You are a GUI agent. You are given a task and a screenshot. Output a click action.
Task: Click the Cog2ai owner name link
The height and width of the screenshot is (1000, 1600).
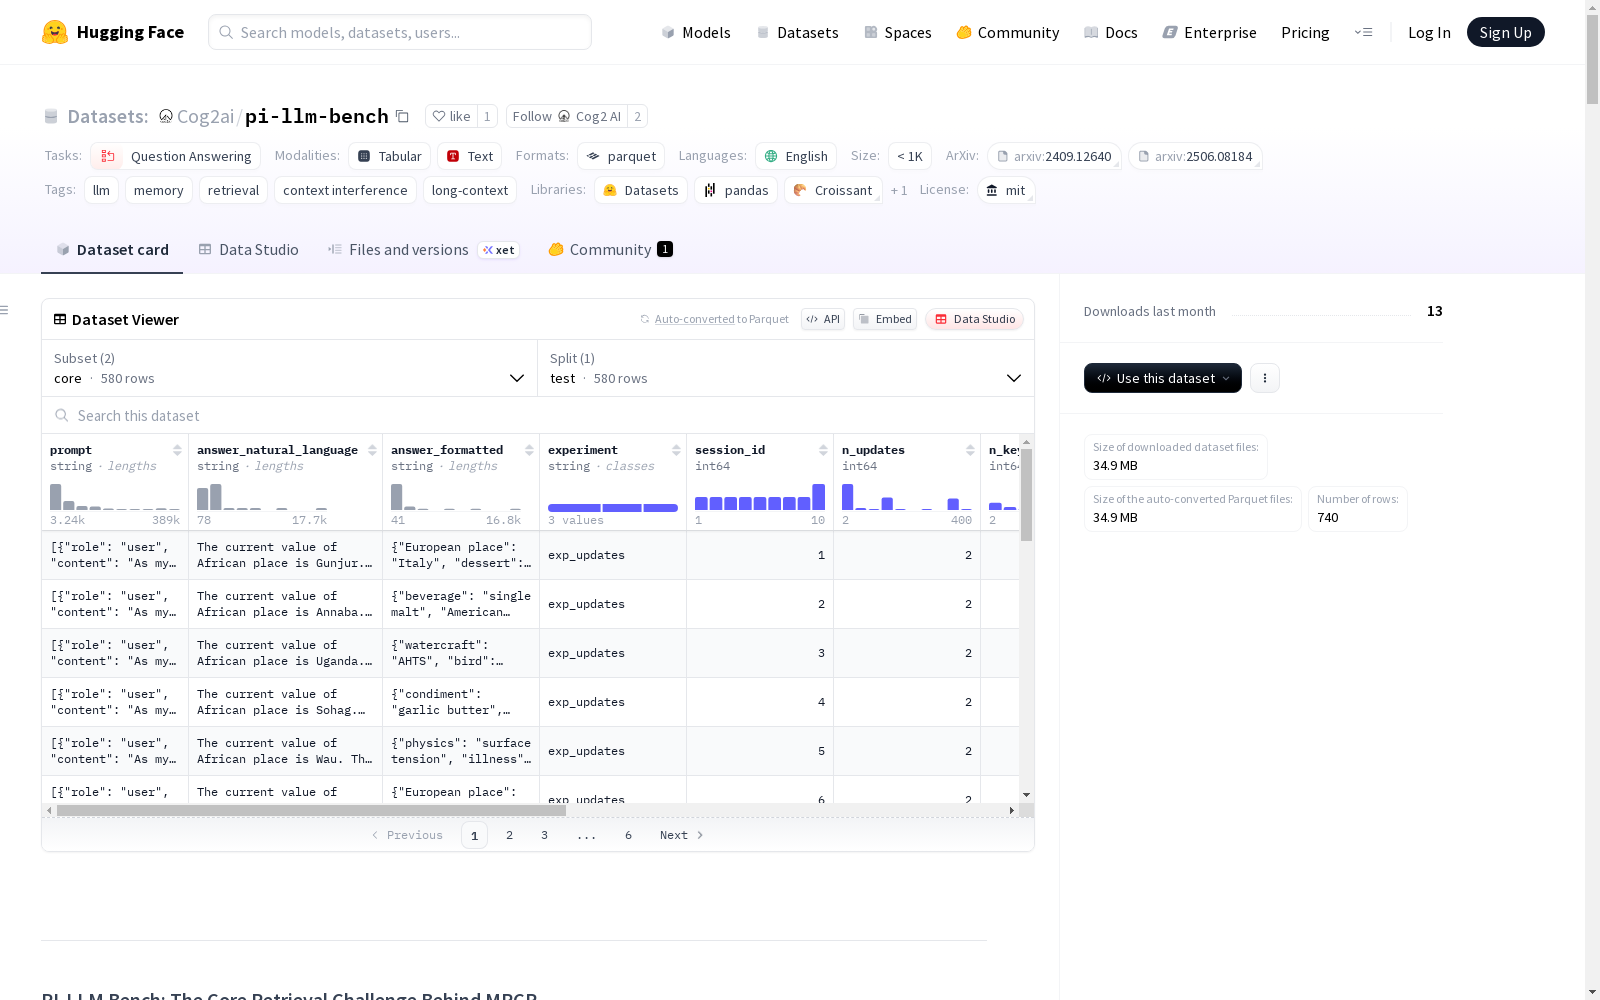pos(205,116)
